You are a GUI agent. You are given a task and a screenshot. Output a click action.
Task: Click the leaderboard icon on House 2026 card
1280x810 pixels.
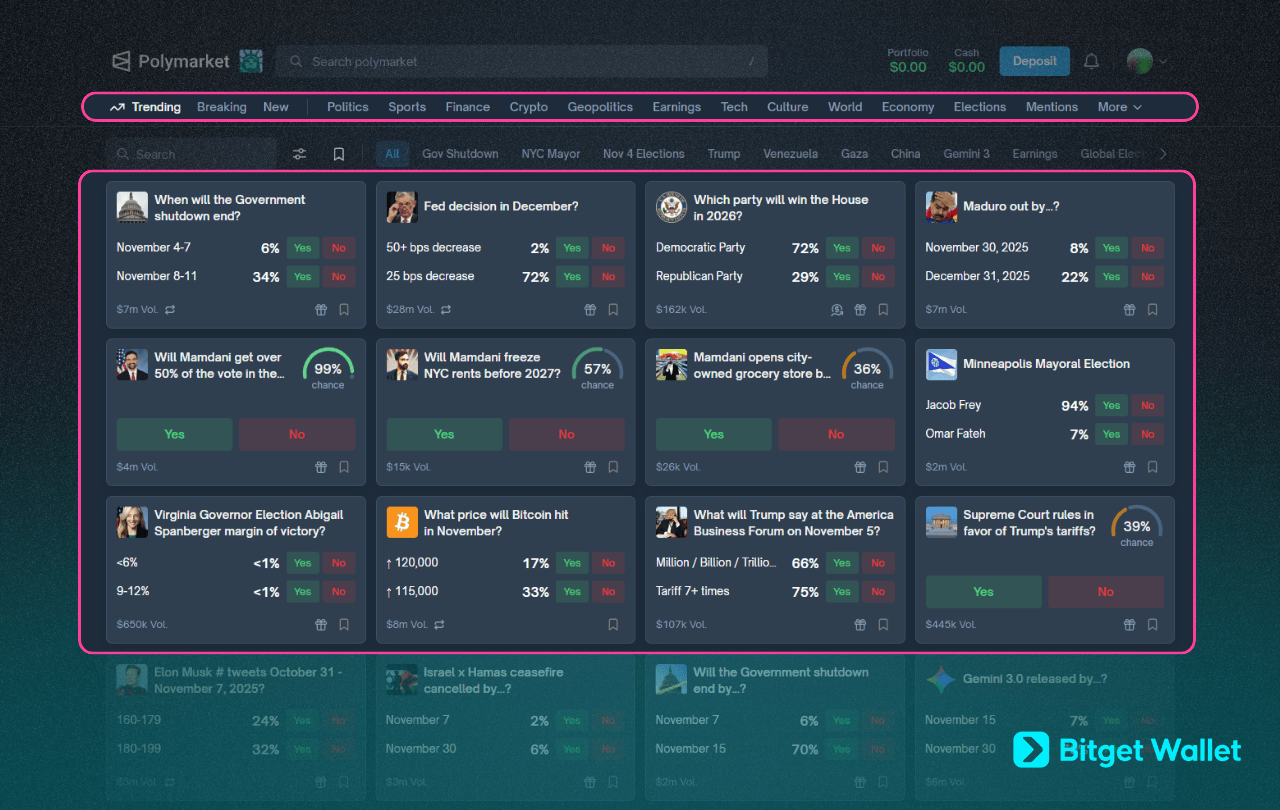pyautogui.click(x=837, y=310)
